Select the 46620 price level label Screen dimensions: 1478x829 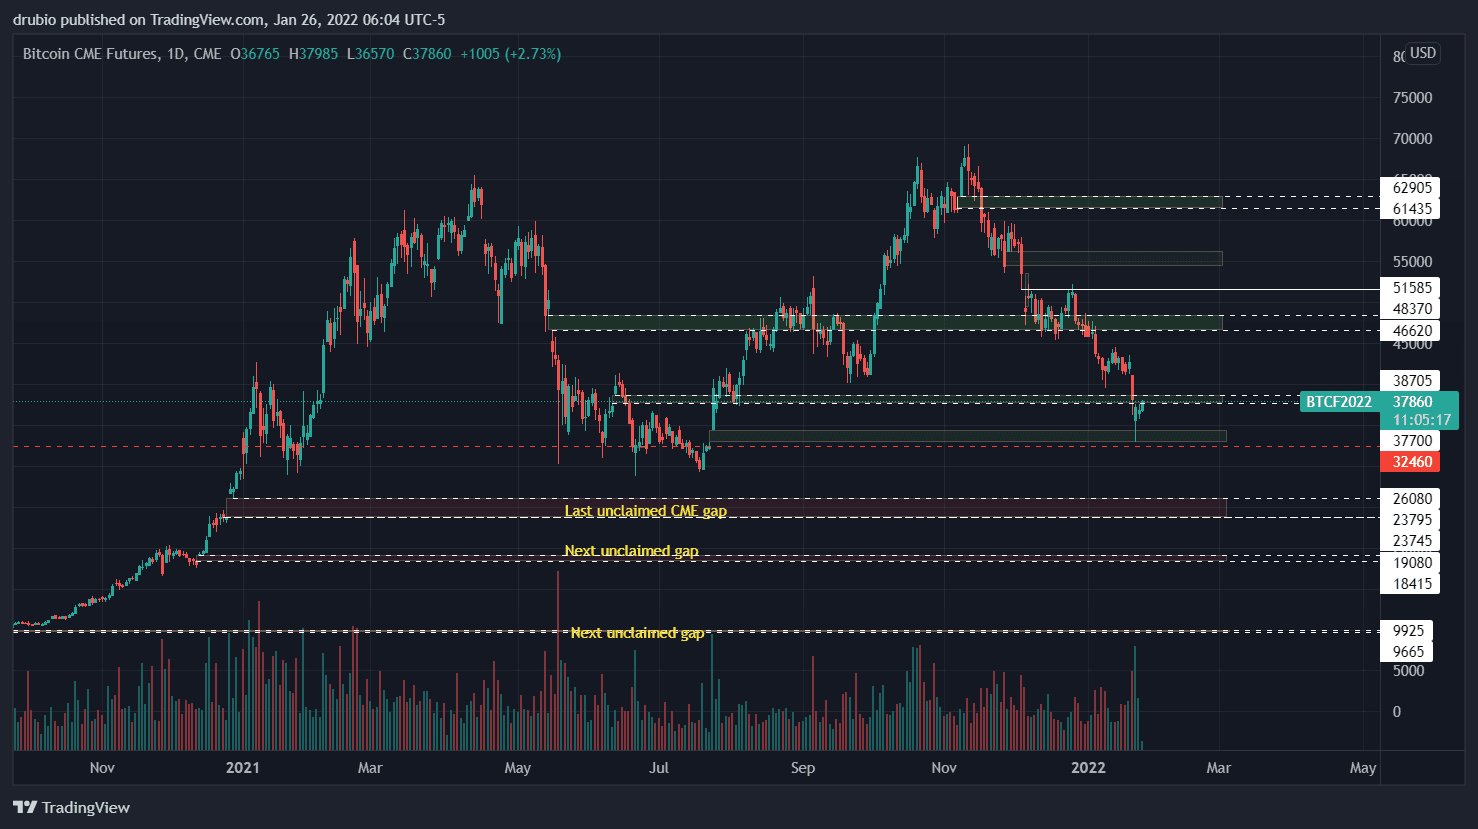click(x=1411, y=331)
